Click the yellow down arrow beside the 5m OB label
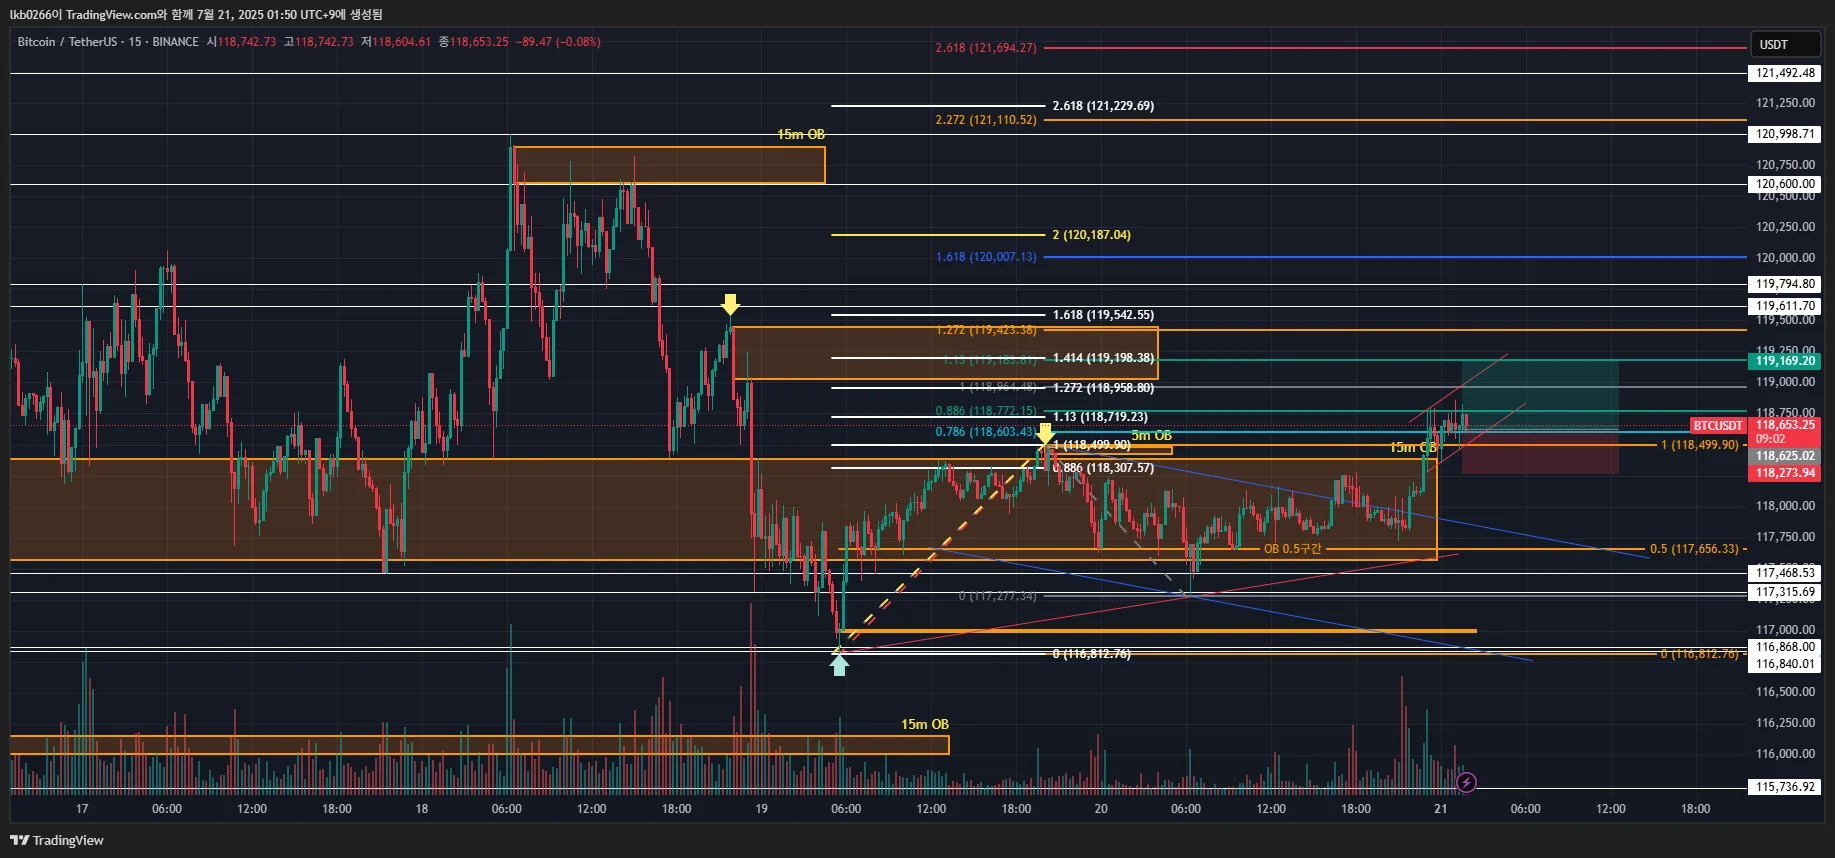The image size is (1835, 858). (1045, 434)
